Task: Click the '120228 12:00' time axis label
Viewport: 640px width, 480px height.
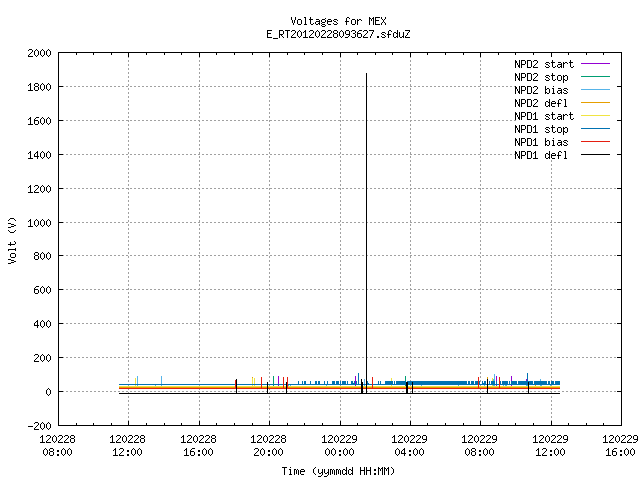Action: pyautogui.click(x=128, y=446)
